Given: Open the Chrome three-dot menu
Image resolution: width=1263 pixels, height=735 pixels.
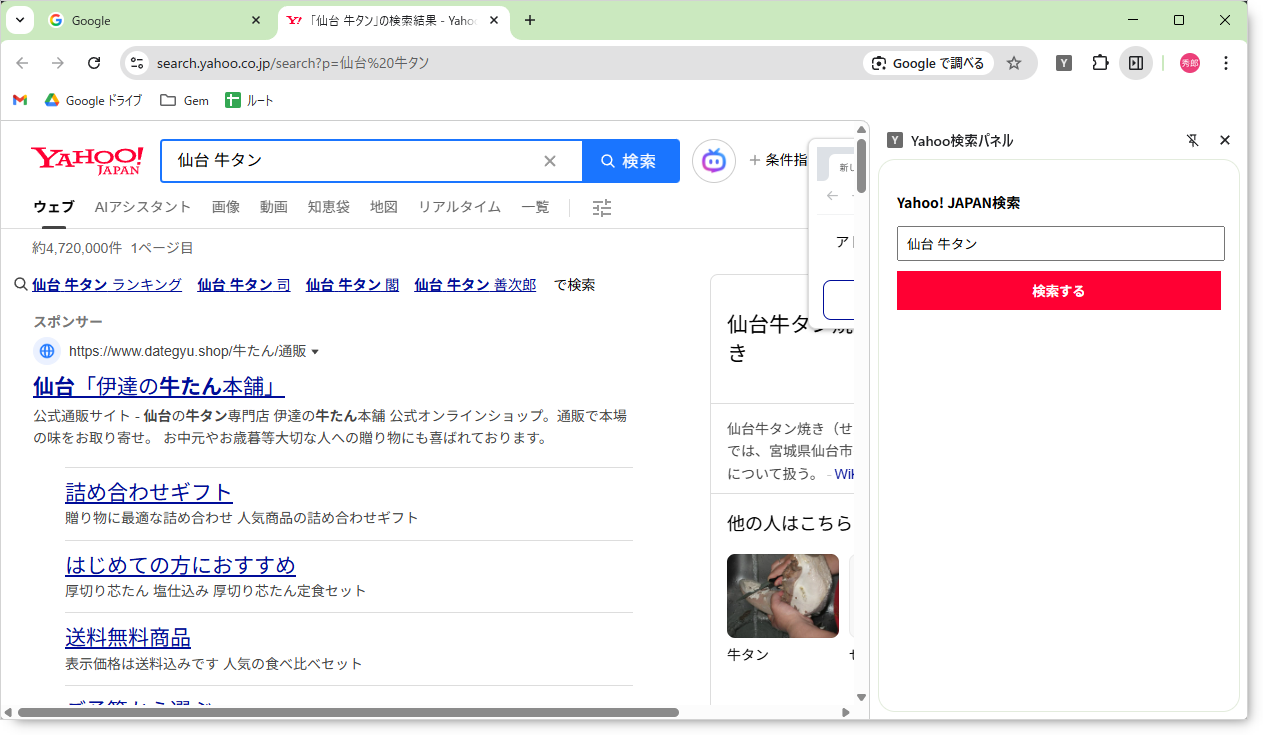Looking at the screenshot, I should pyautogui.click(x=1226, y=63).
